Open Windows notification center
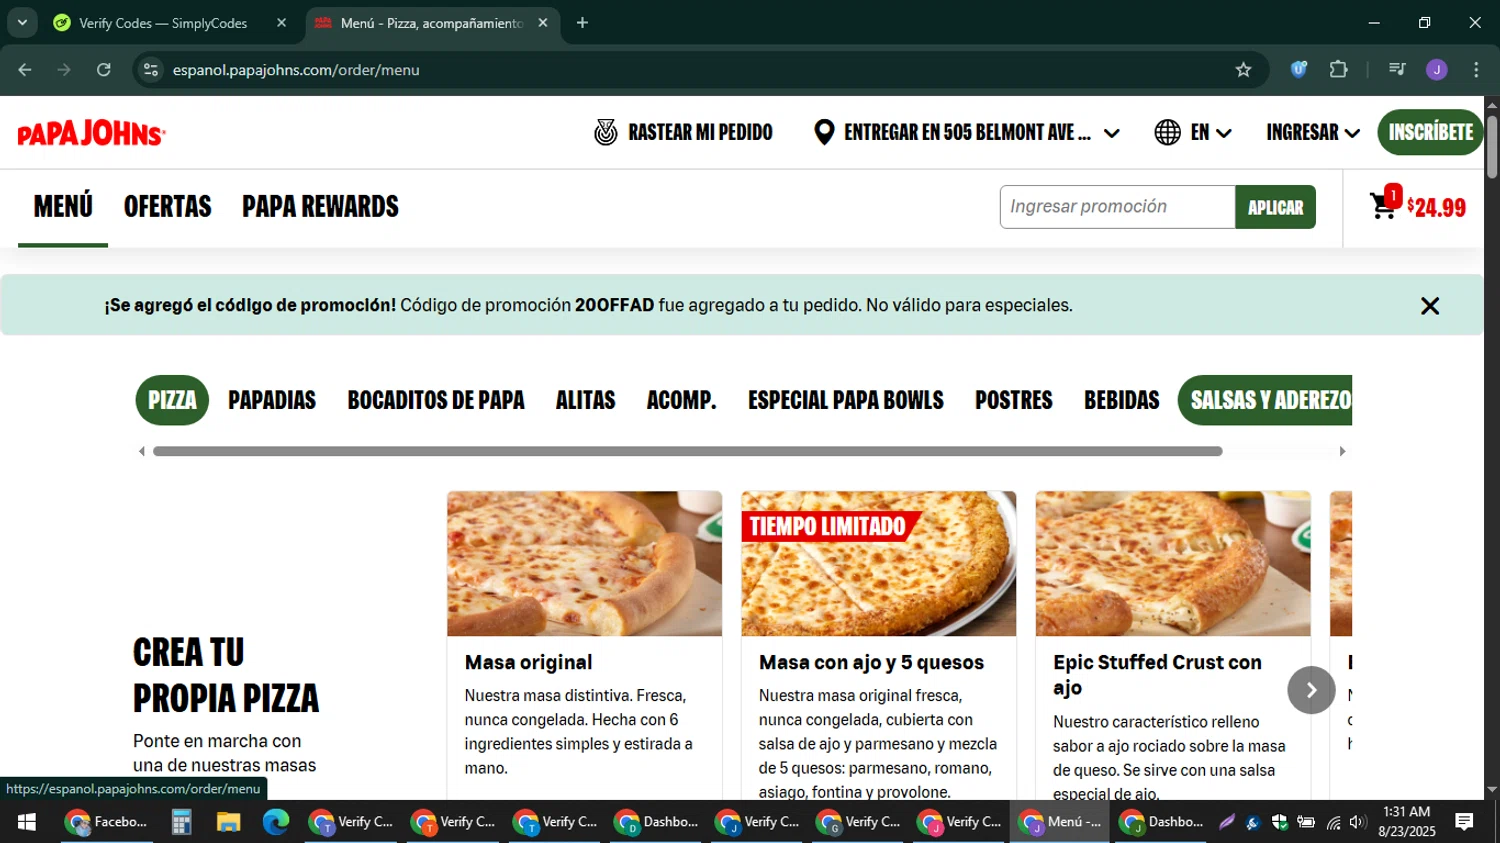The height and width of the screenshot is (843, 1500). [x=1464, y=822]
